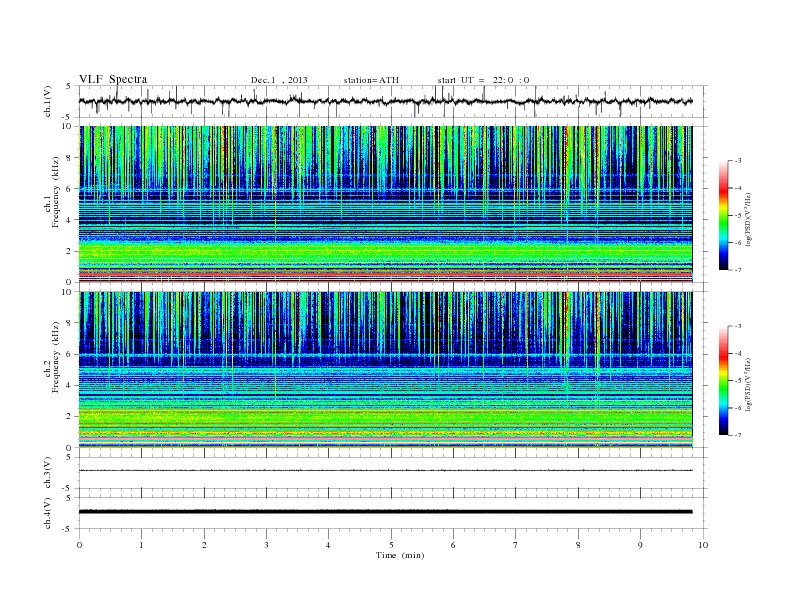The height and width of the screenshot is (612, 792).
Task: Click the log(PSD) label beside lower colorbar
Action: click(x=748, y=383)
